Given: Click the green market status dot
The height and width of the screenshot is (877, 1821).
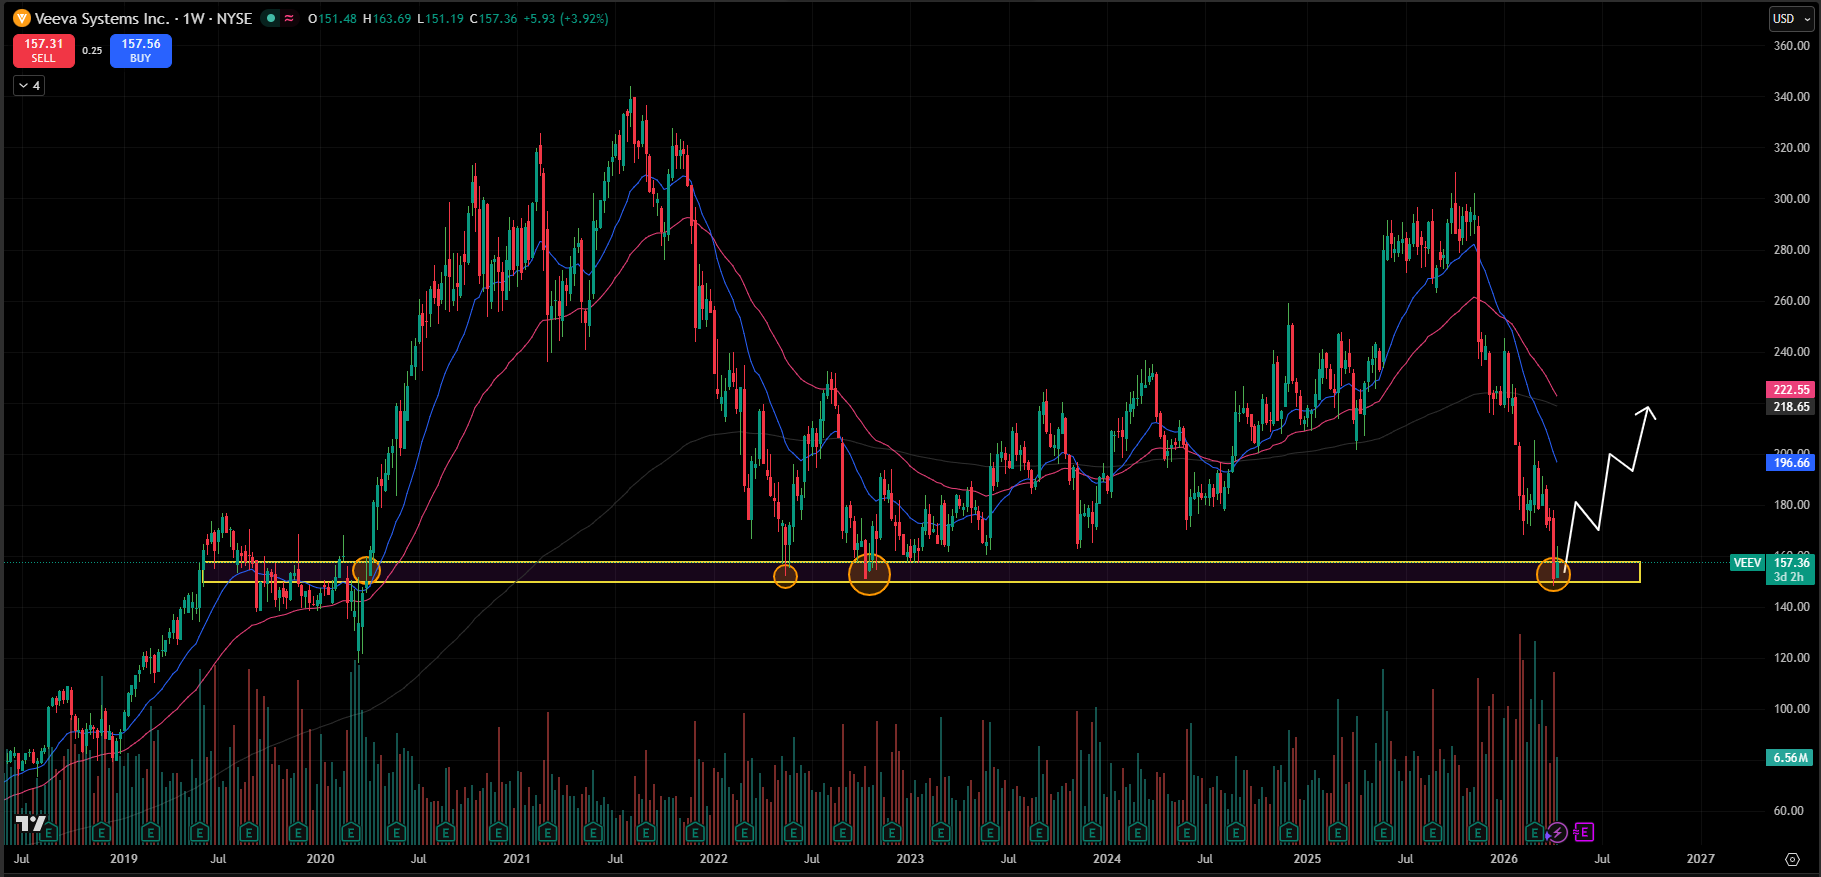Looking at the screenshot, I should click(x=270, y=18).
